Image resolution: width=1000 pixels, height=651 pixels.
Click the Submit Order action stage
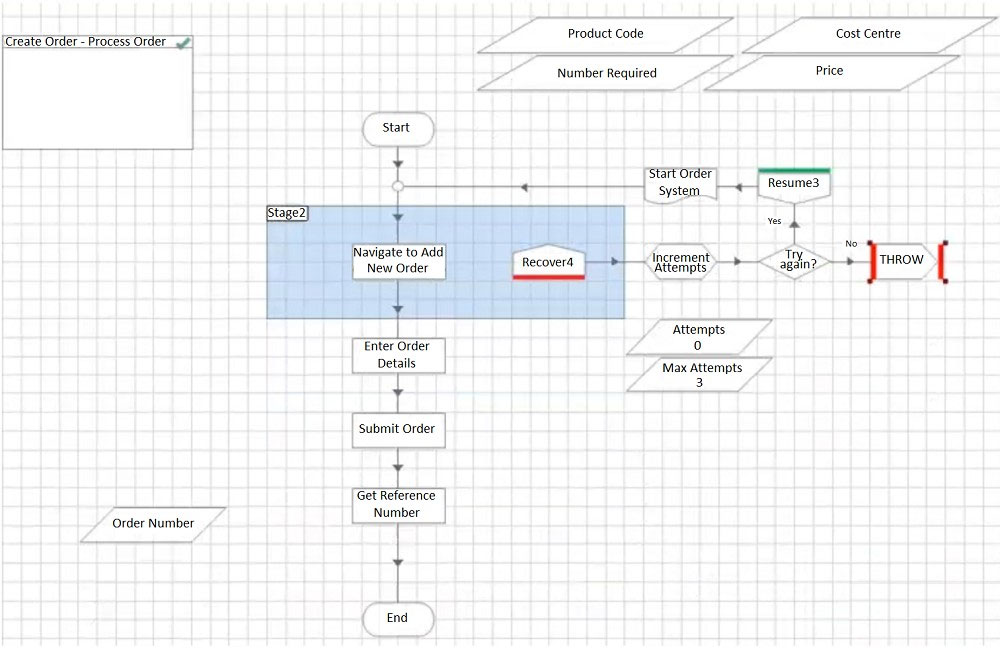[x=397, y=429]
